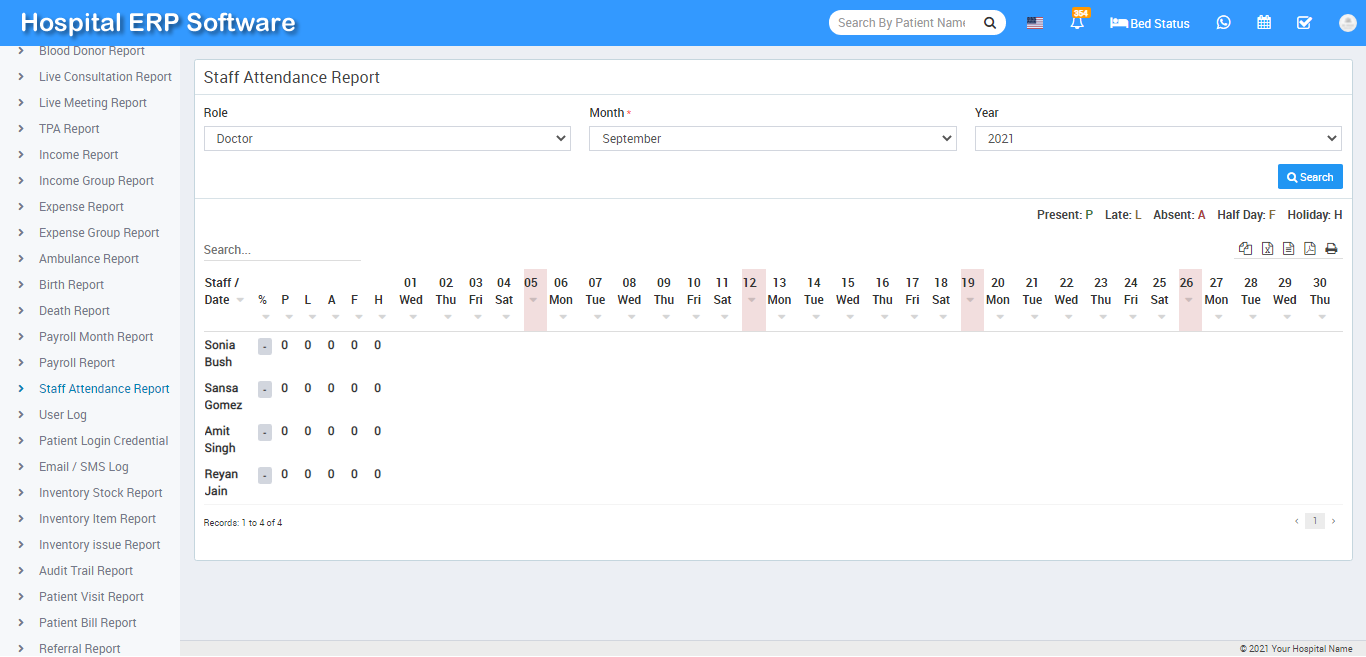Click the Bed Status link
Viewport: 1366px width, 657px height.
[1150, 23]
